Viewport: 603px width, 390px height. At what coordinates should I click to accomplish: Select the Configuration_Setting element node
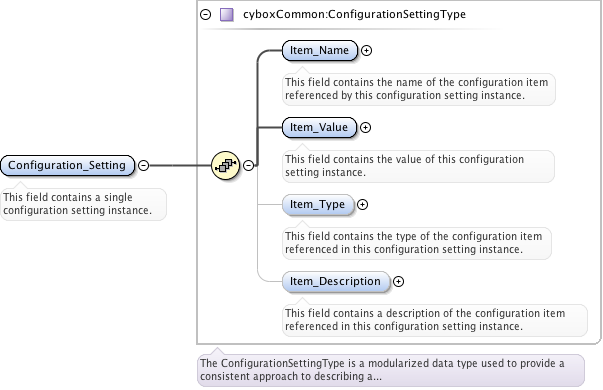68,165
